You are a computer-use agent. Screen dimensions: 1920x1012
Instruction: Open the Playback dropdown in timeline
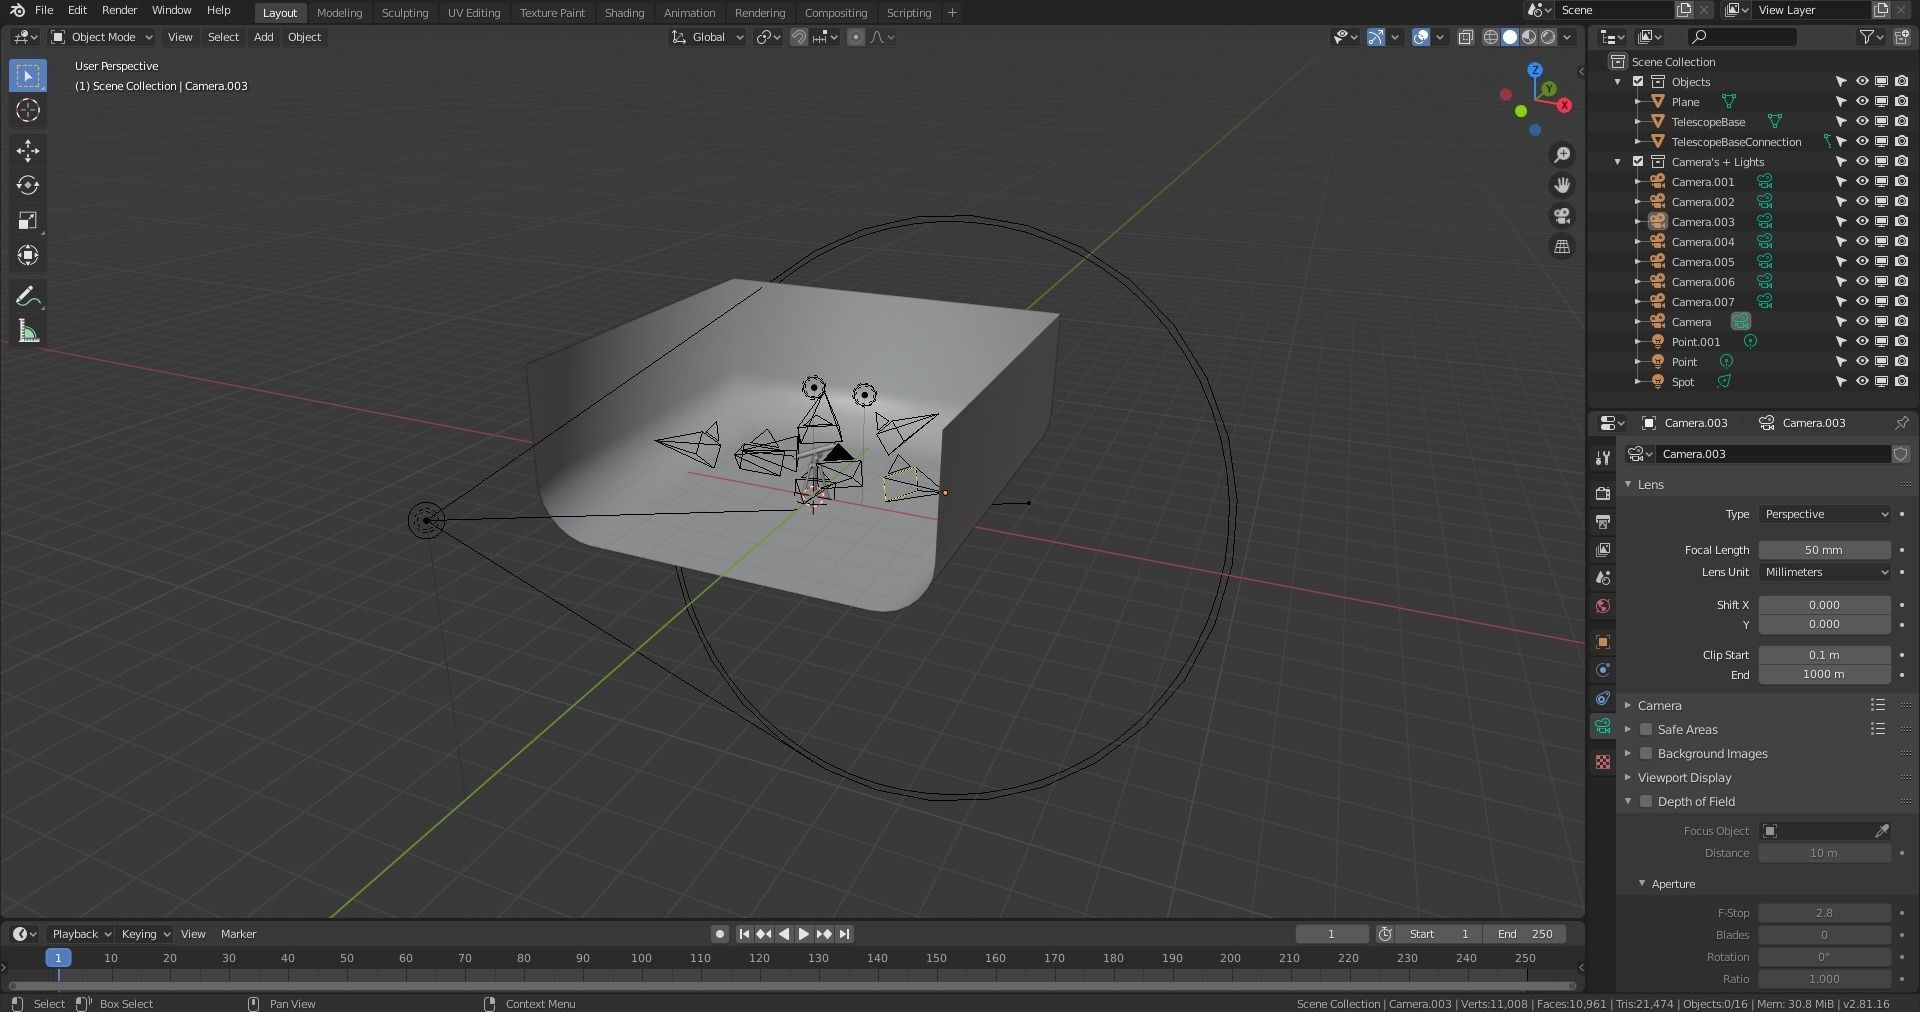pyautogui.click(x=81, y=934)
